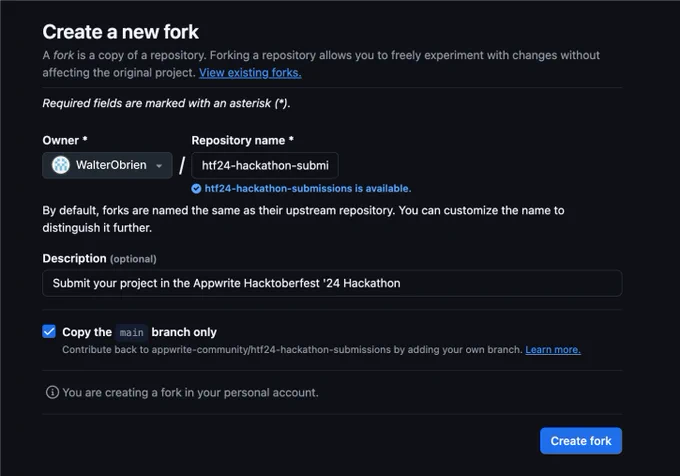Click the main branch label badge
Screen dimensions: 680x476
(x=131, y=333)
